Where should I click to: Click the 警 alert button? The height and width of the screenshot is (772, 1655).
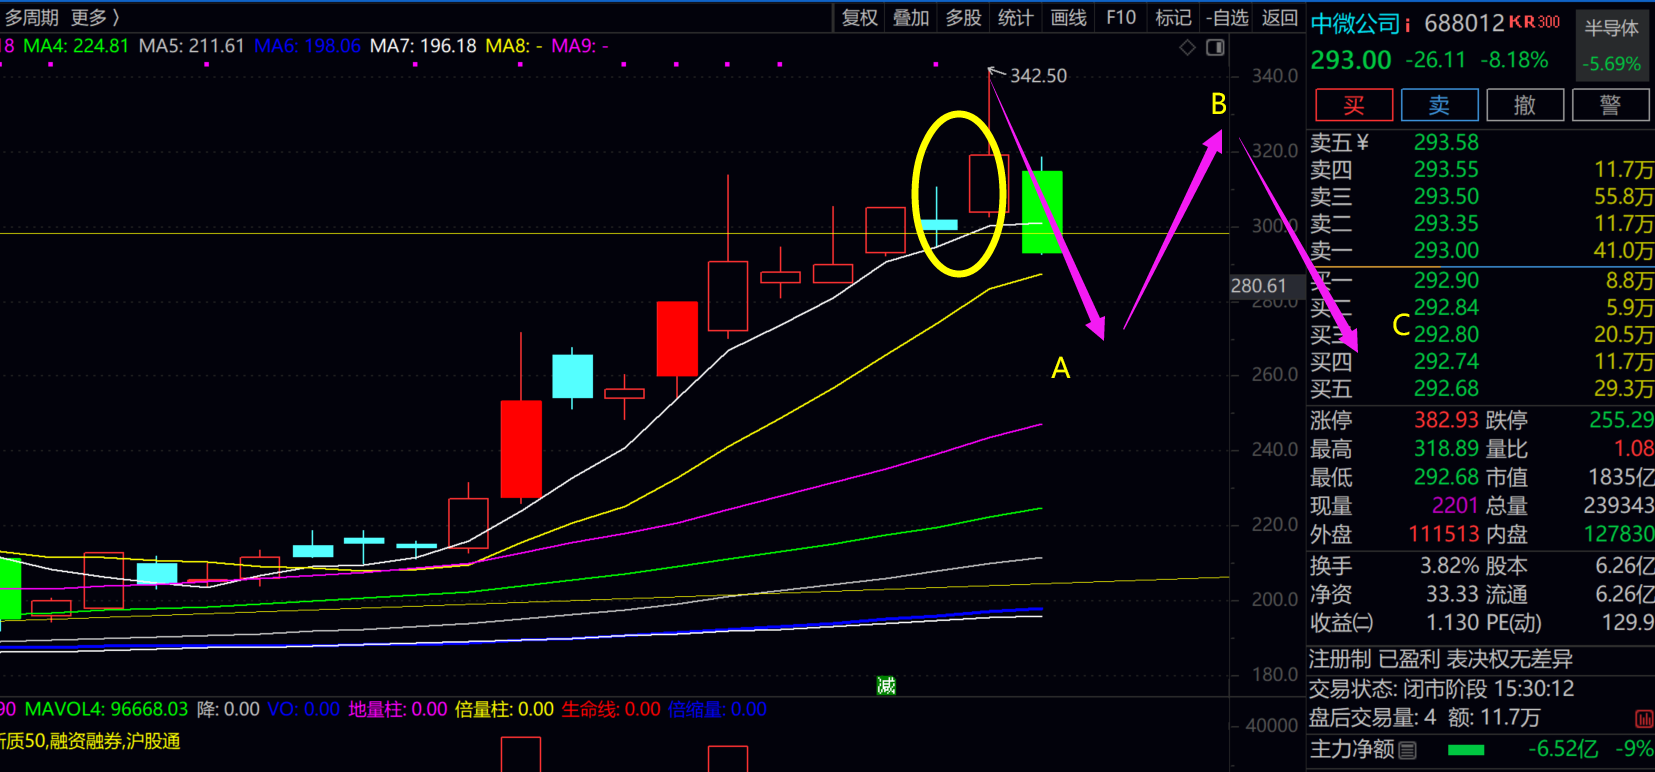point(1610,105)
